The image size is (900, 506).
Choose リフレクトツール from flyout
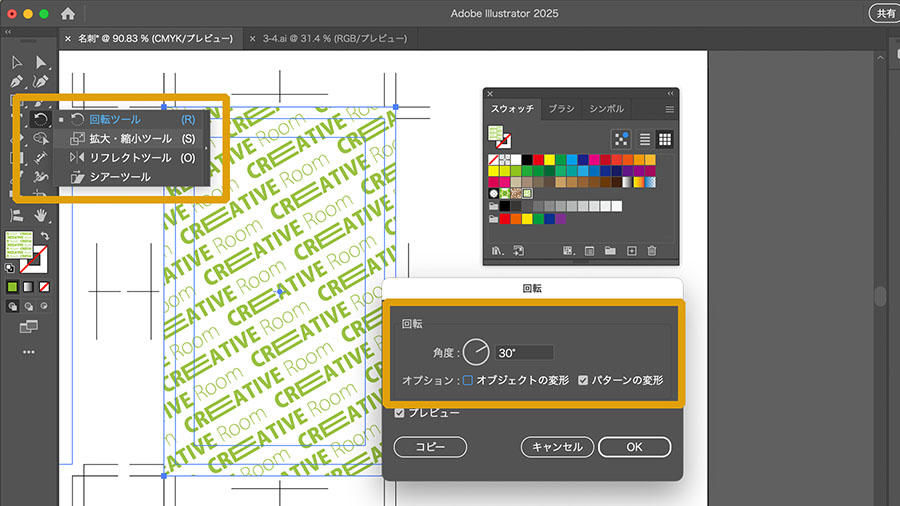point(131,157)
